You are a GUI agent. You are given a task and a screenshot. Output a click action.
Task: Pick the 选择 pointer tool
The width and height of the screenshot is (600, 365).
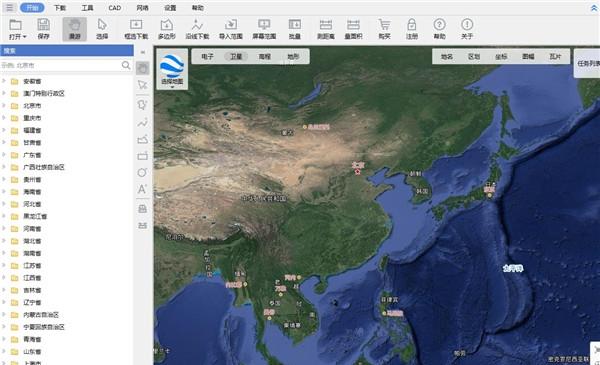(102, 29)
